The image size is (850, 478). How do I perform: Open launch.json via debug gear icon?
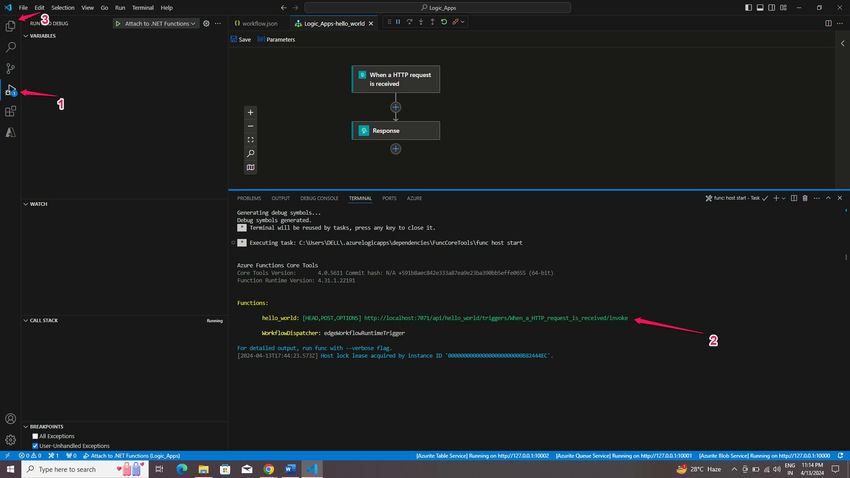coord(206,23)
